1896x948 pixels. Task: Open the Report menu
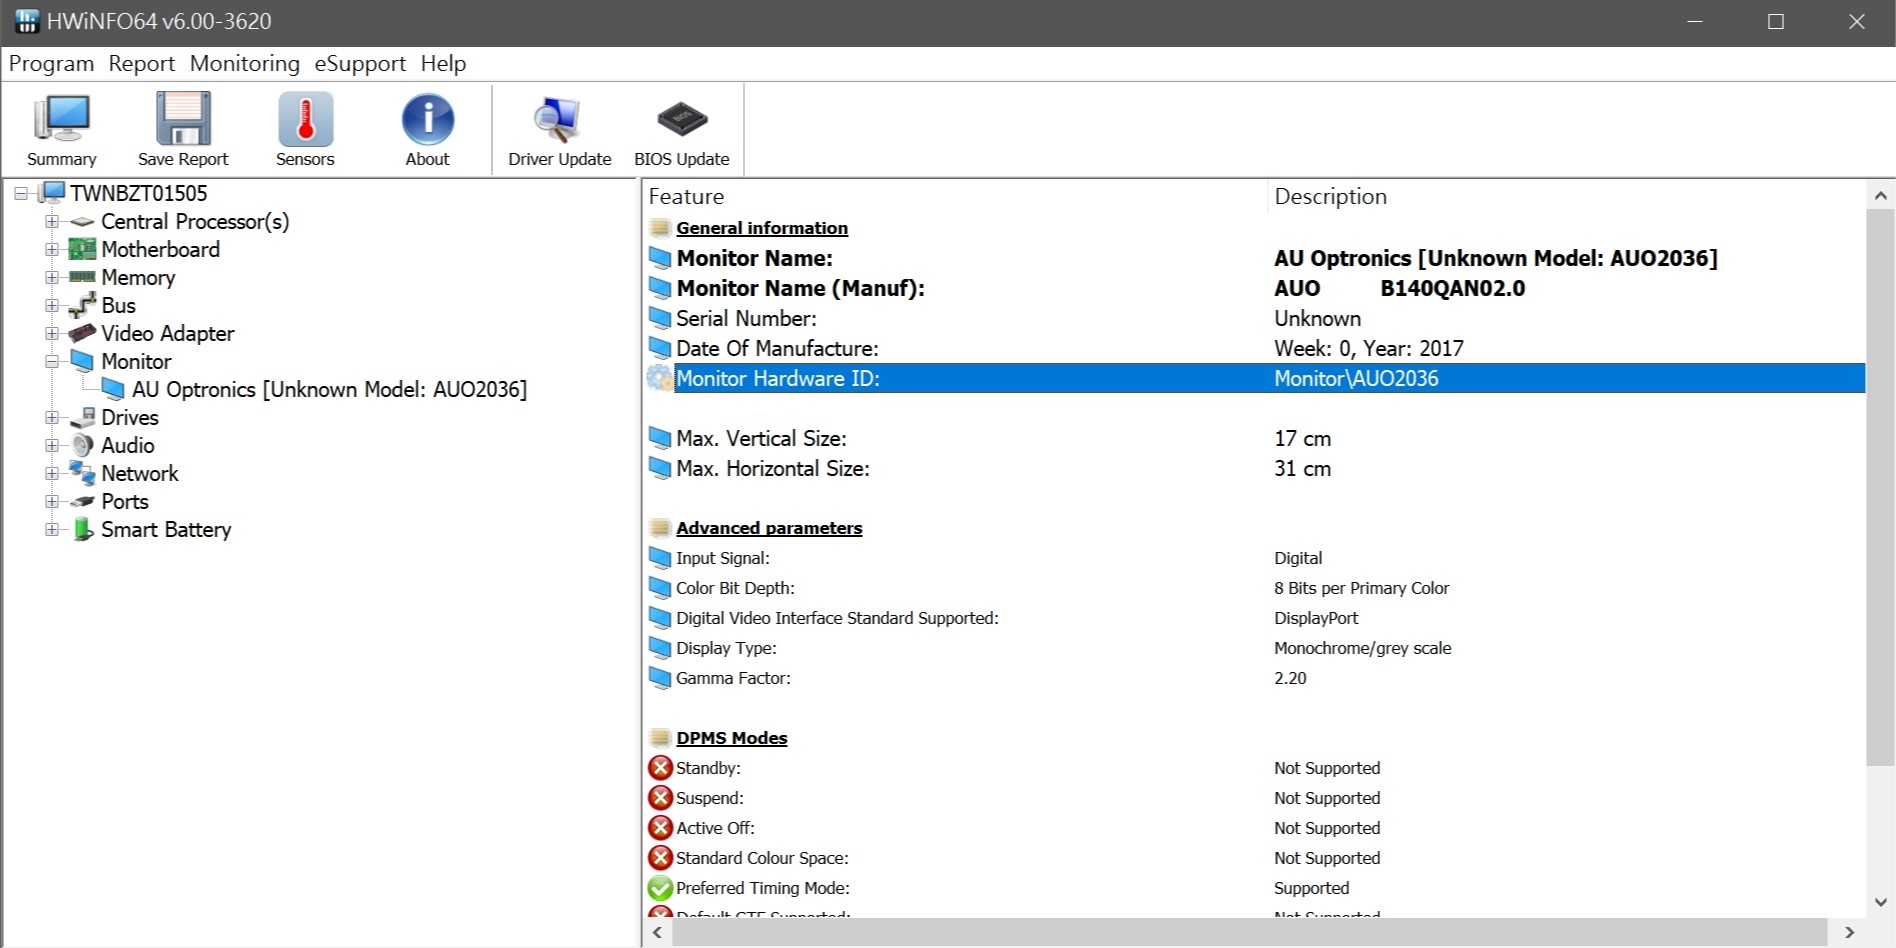tap(142, 63)
